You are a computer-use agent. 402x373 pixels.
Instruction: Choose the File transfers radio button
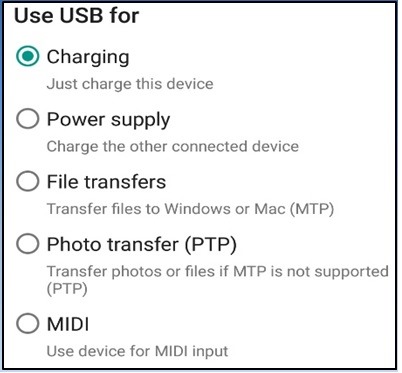[28, 181]
